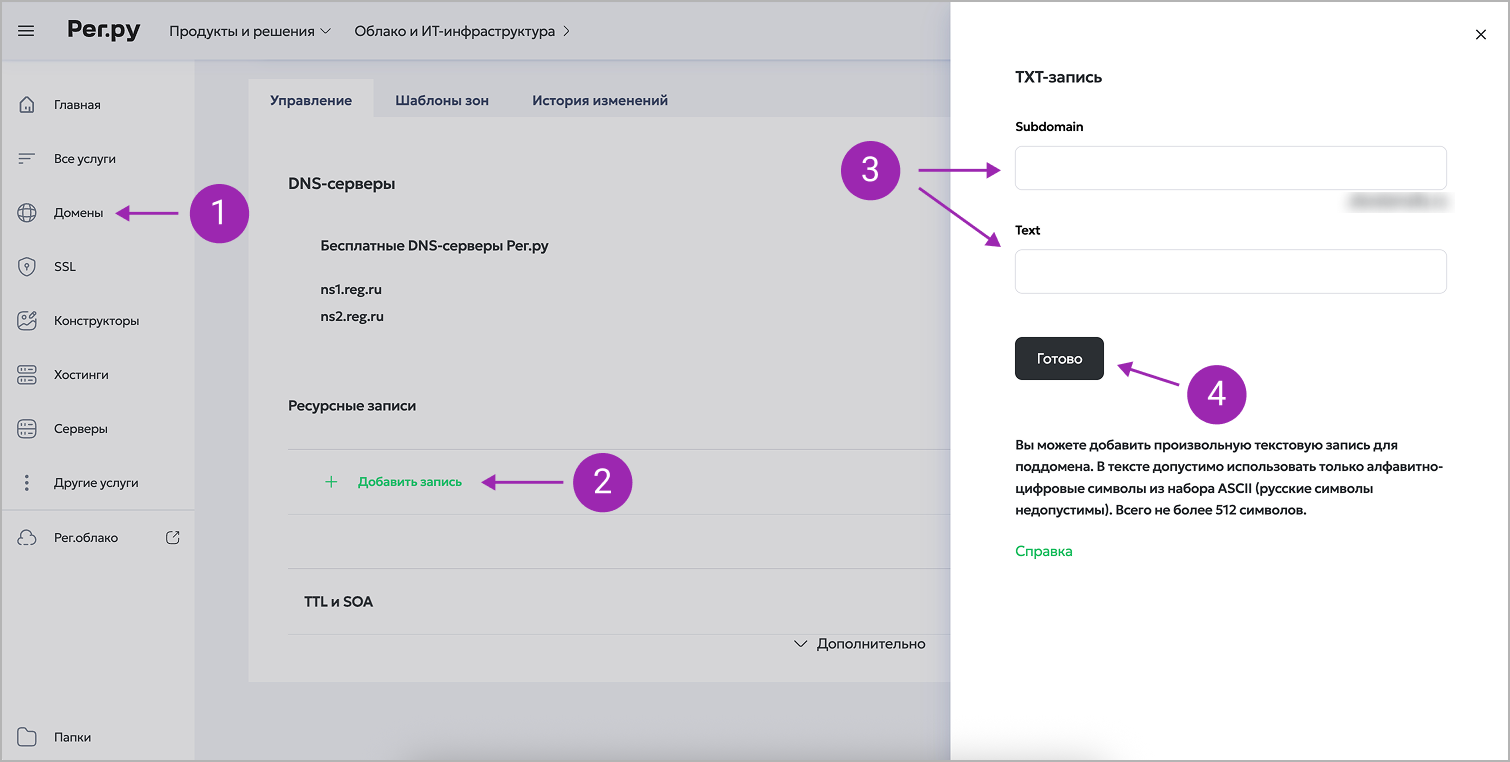This screenshot has height=762, width=1510.
Task: Click the Главная home icon
Action: click(27, 105)
